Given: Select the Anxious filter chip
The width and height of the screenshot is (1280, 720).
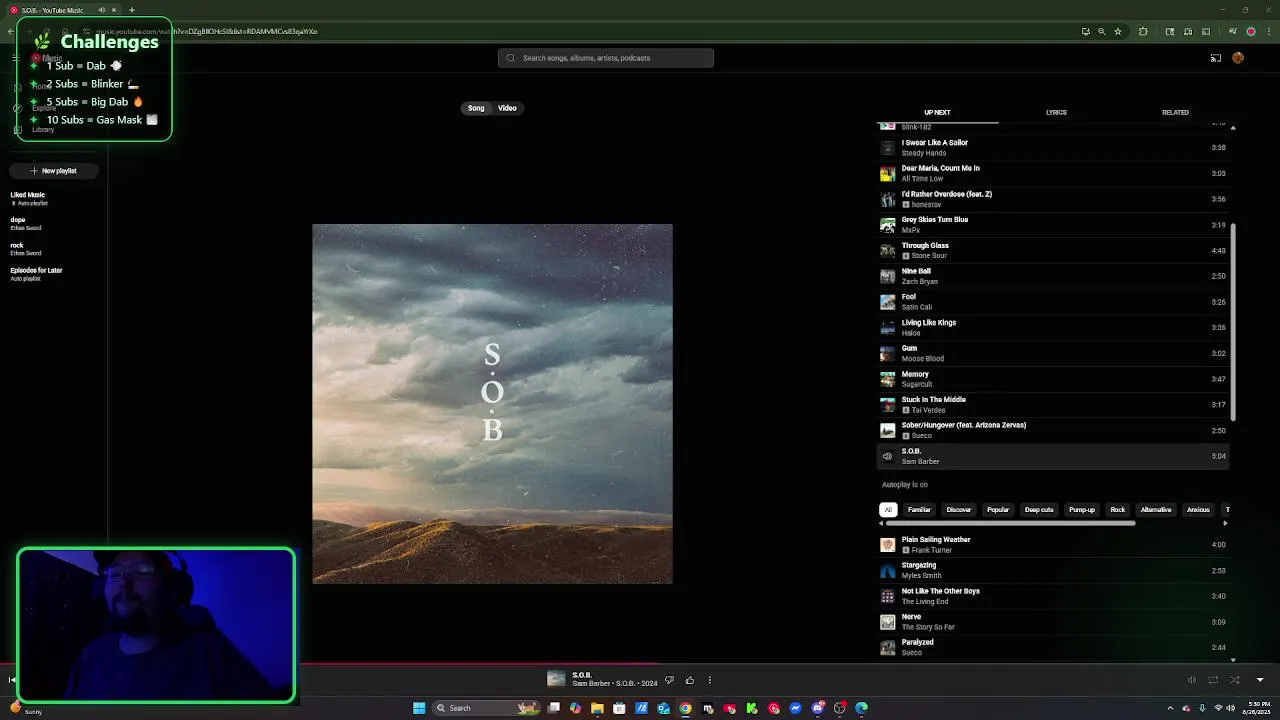Looking at the screenshot, I should (1198, 510).
